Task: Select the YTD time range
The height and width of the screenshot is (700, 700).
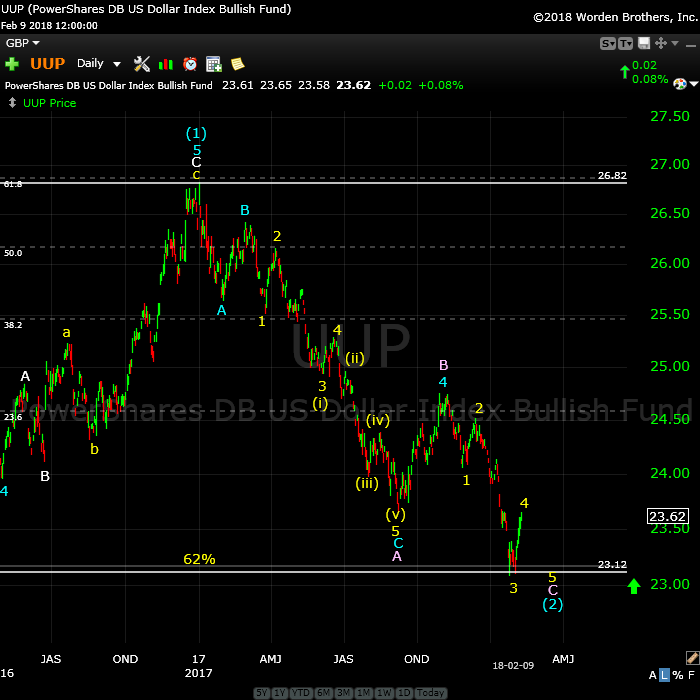Action: point(300,693)
